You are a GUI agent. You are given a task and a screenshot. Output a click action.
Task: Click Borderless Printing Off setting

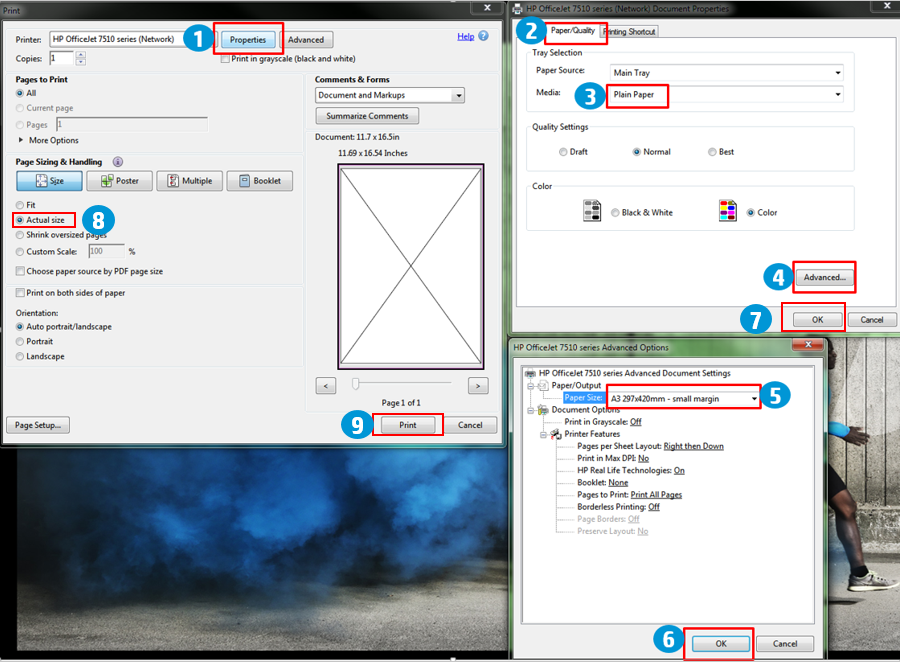[654, 507]
